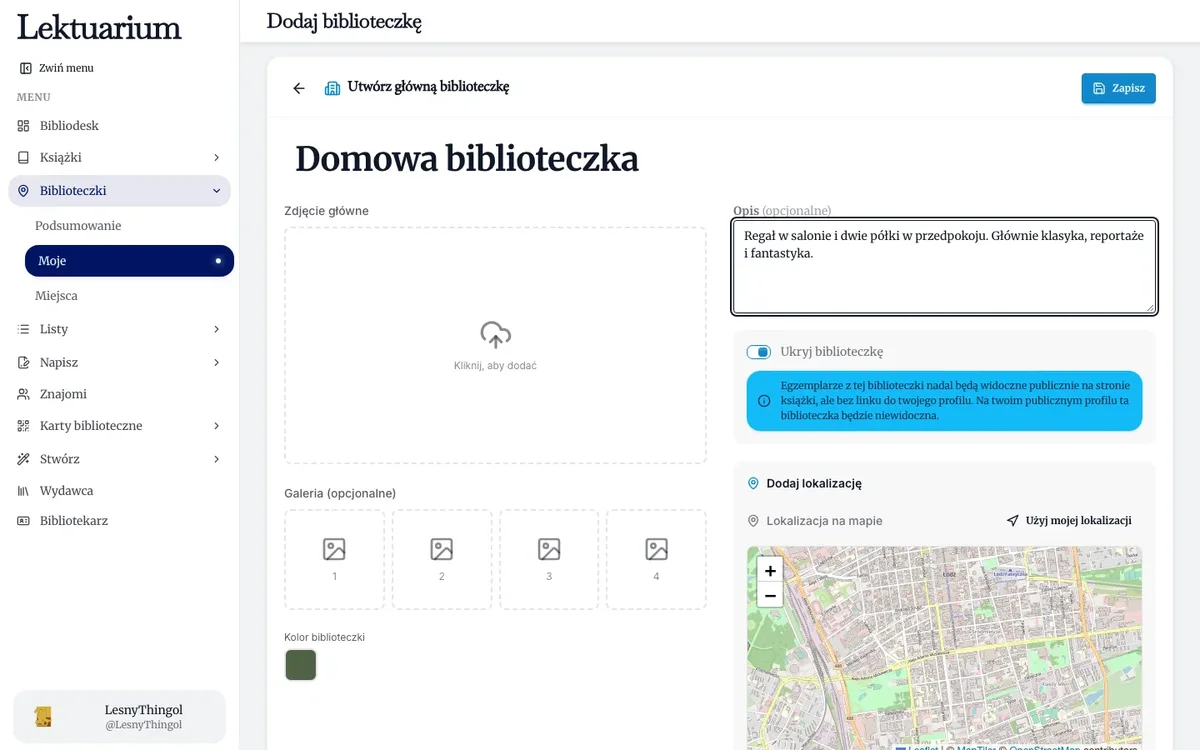
Task: Open the LesnyThingol user profile card
Action: [x=119, y=717]
